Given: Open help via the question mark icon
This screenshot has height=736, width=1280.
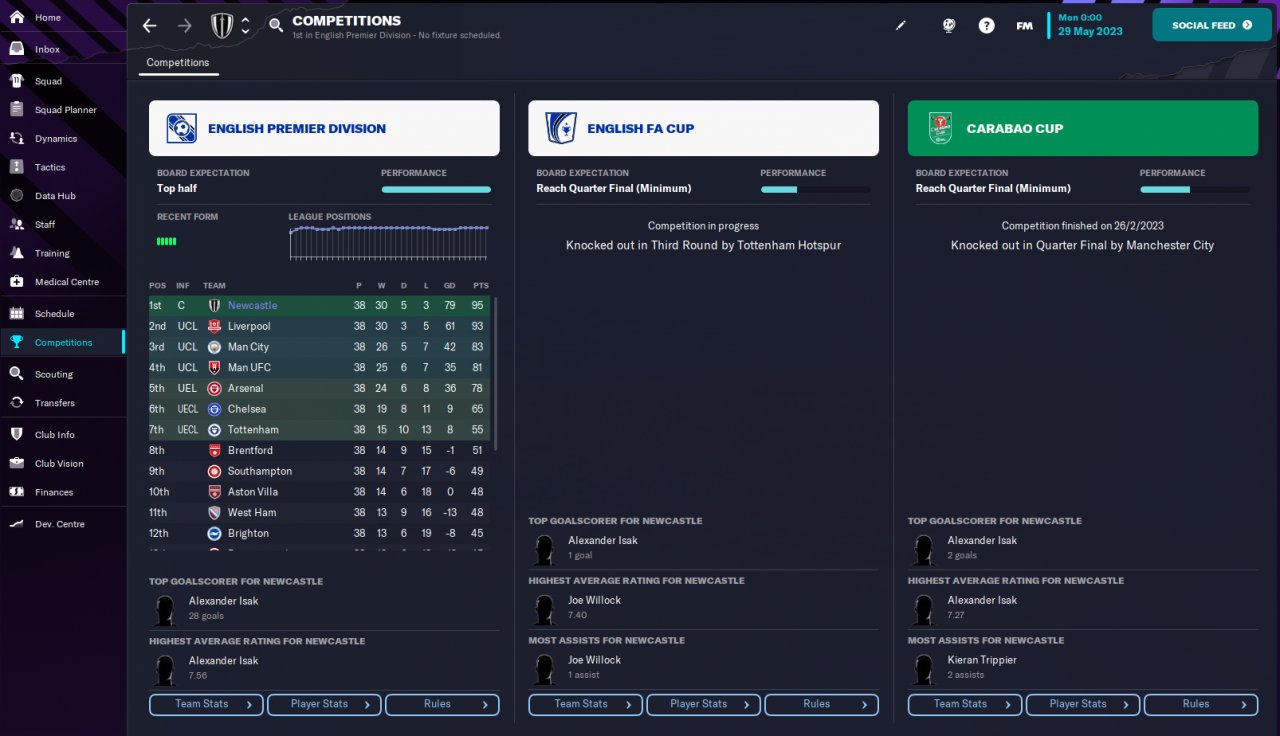Looking at the screenshot, I should pyautogui.click(x=987, y=26).
